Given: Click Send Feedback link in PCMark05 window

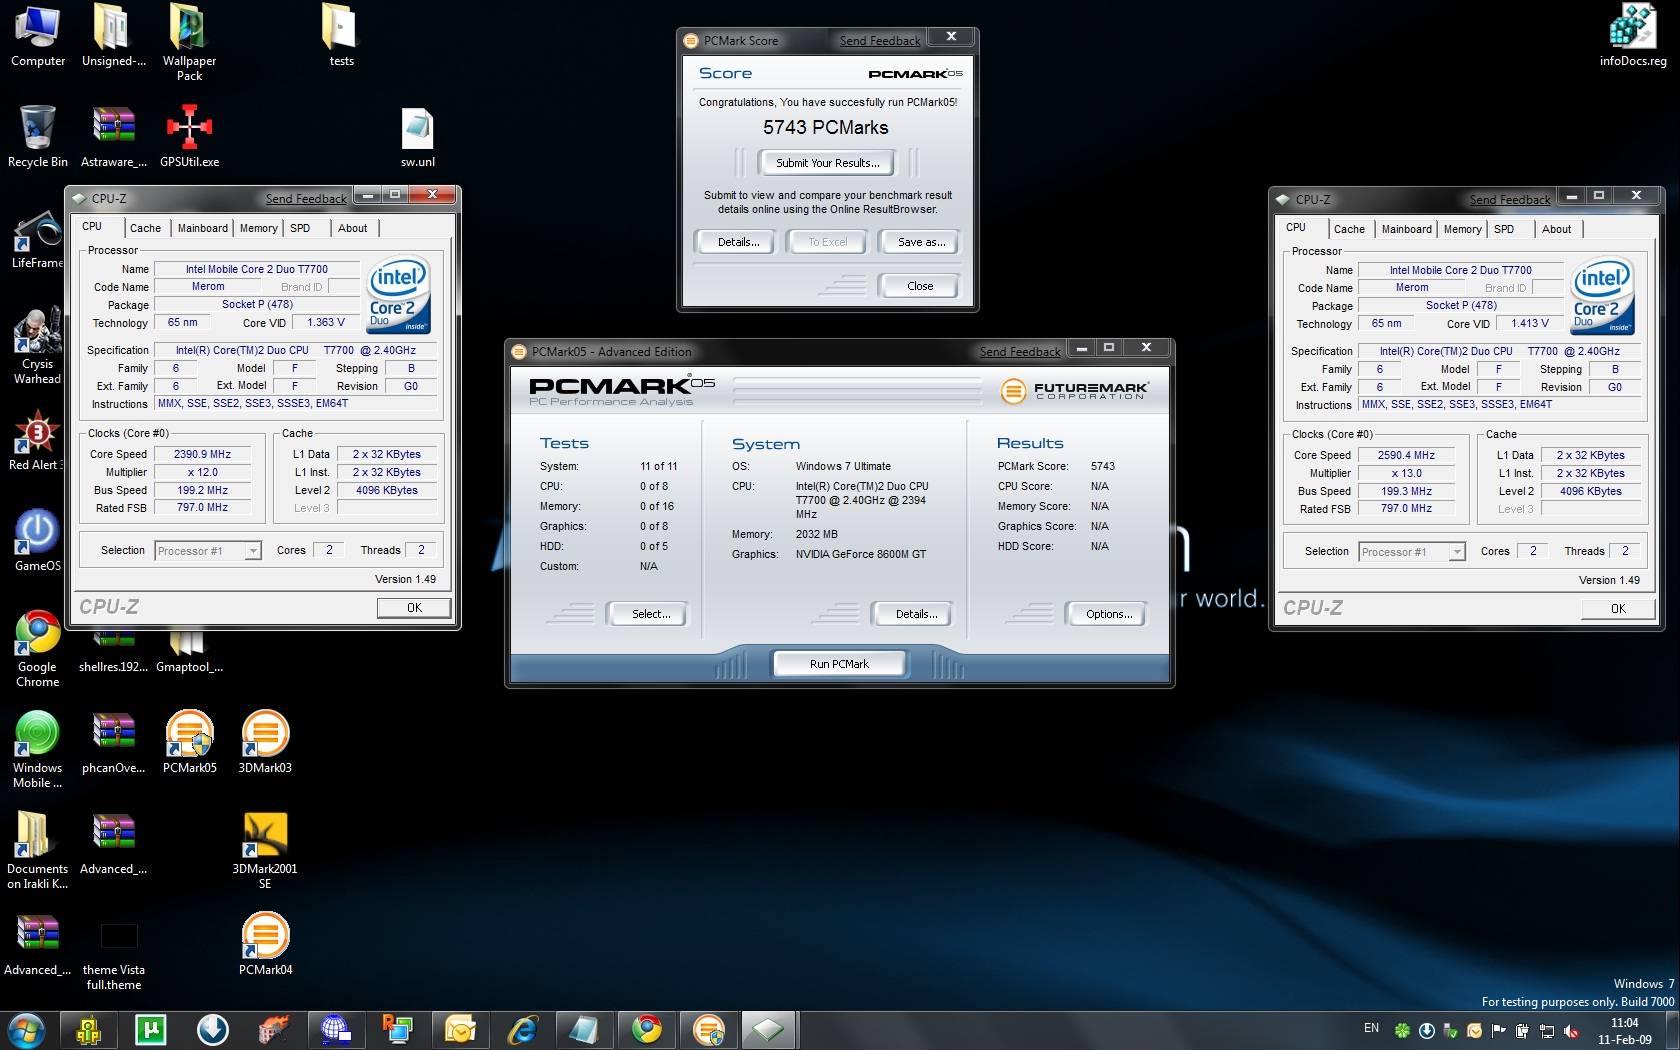Looking at the screenshot, I should (1020, 352).
